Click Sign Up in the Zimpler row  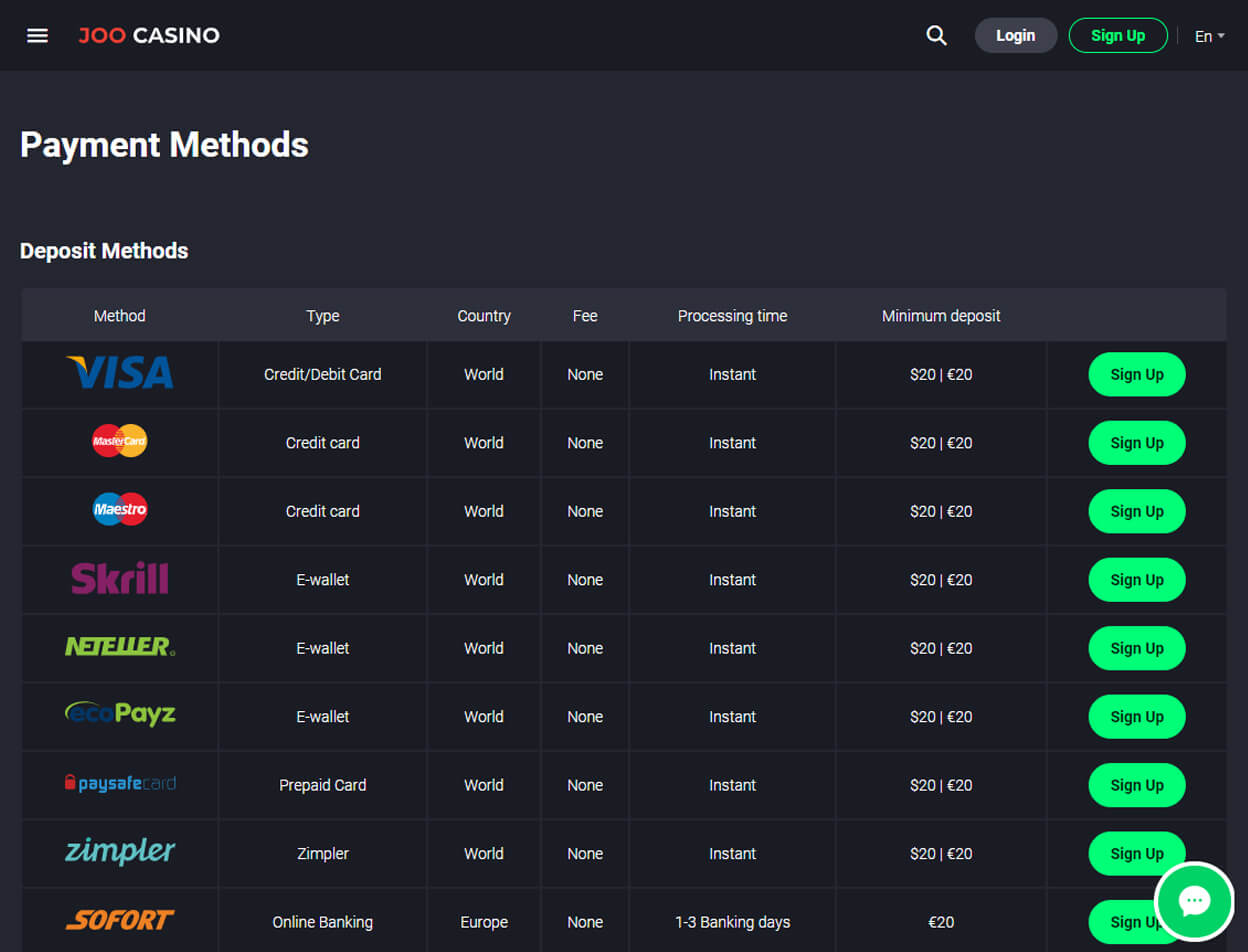(1137, 854)
